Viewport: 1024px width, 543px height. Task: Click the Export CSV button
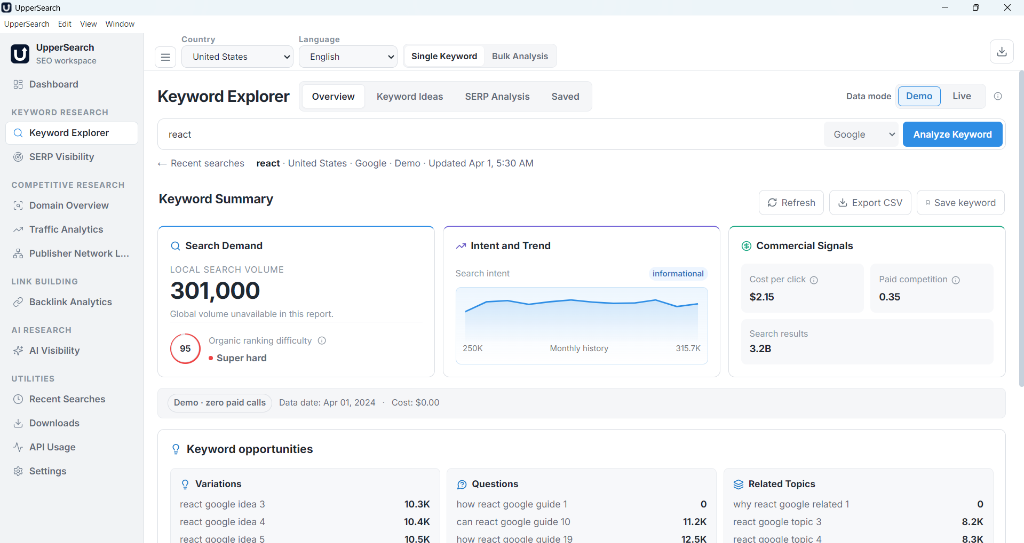click(870, 203)
